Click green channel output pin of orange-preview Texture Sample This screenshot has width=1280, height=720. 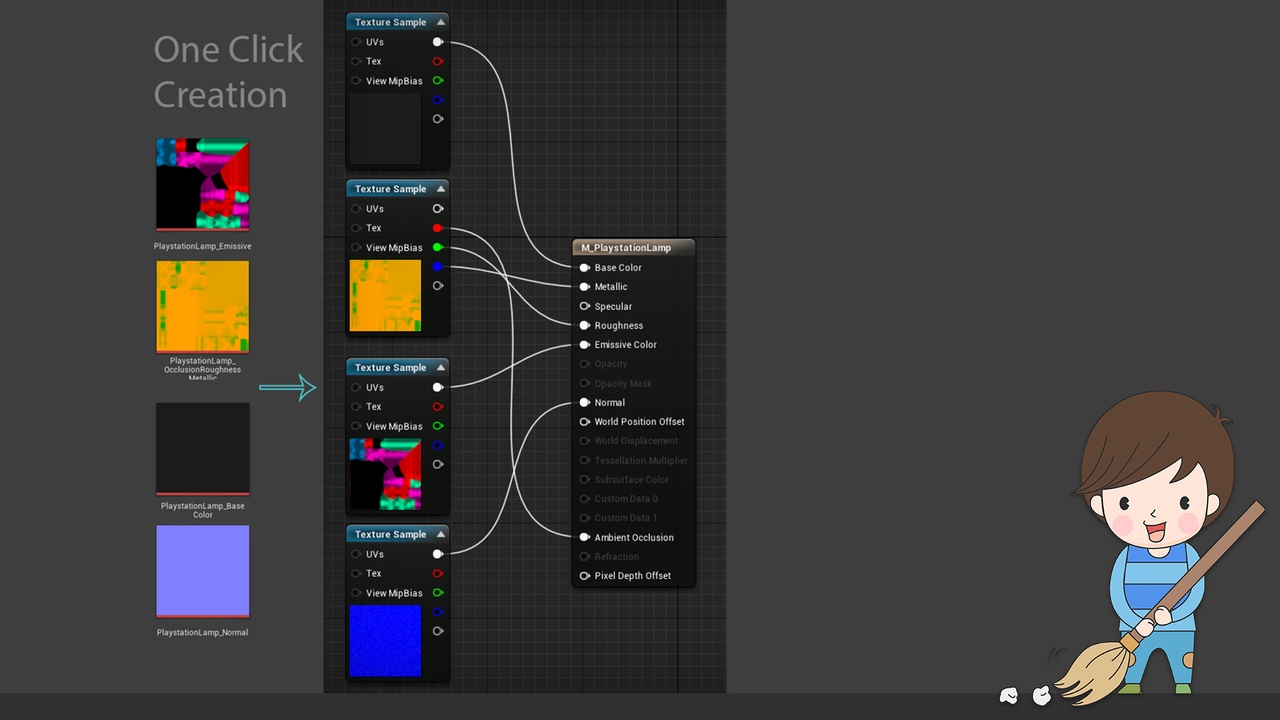pos(438,247)
